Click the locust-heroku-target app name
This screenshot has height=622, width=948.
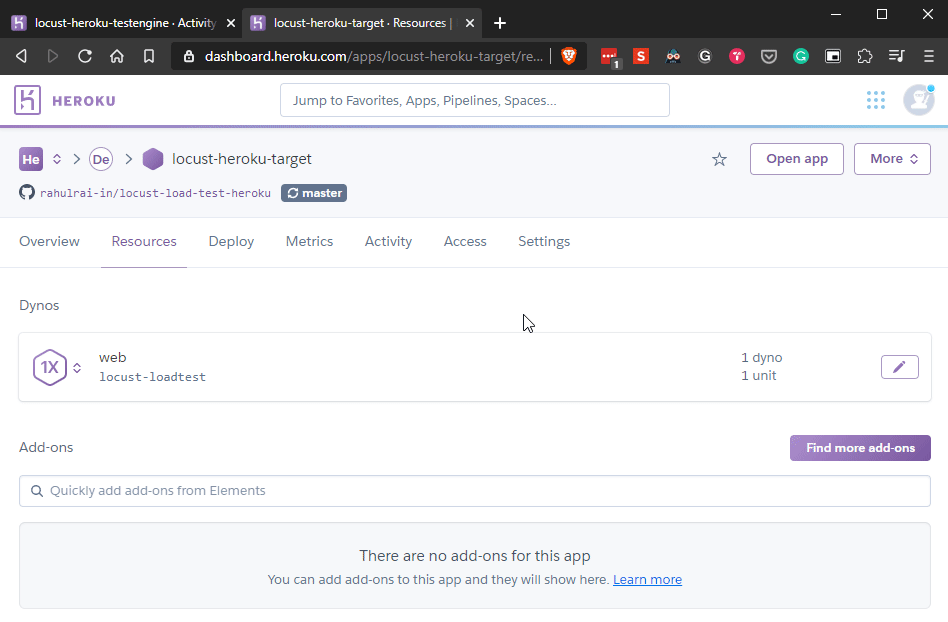(x=242, y=159)
